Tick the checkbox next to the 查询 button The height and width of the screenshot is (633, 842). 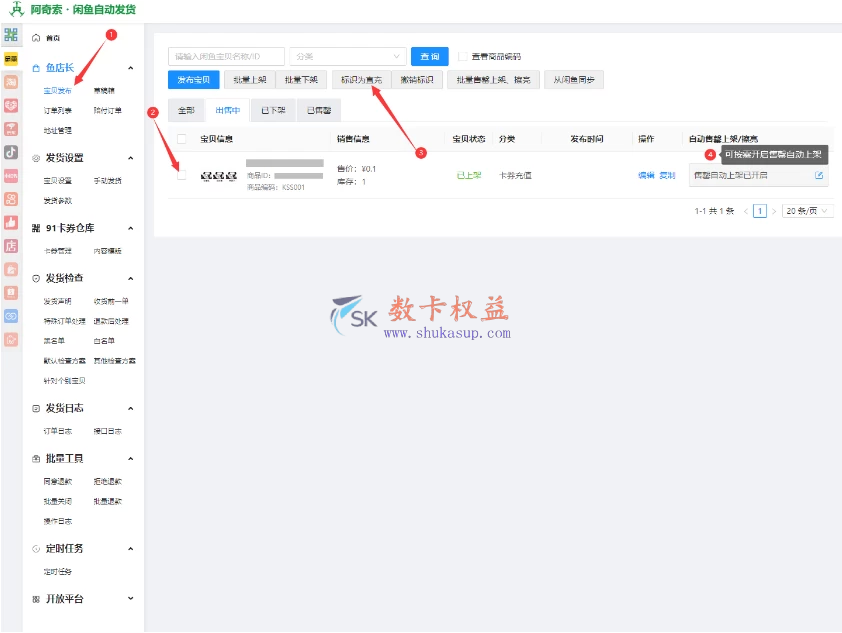462,56
